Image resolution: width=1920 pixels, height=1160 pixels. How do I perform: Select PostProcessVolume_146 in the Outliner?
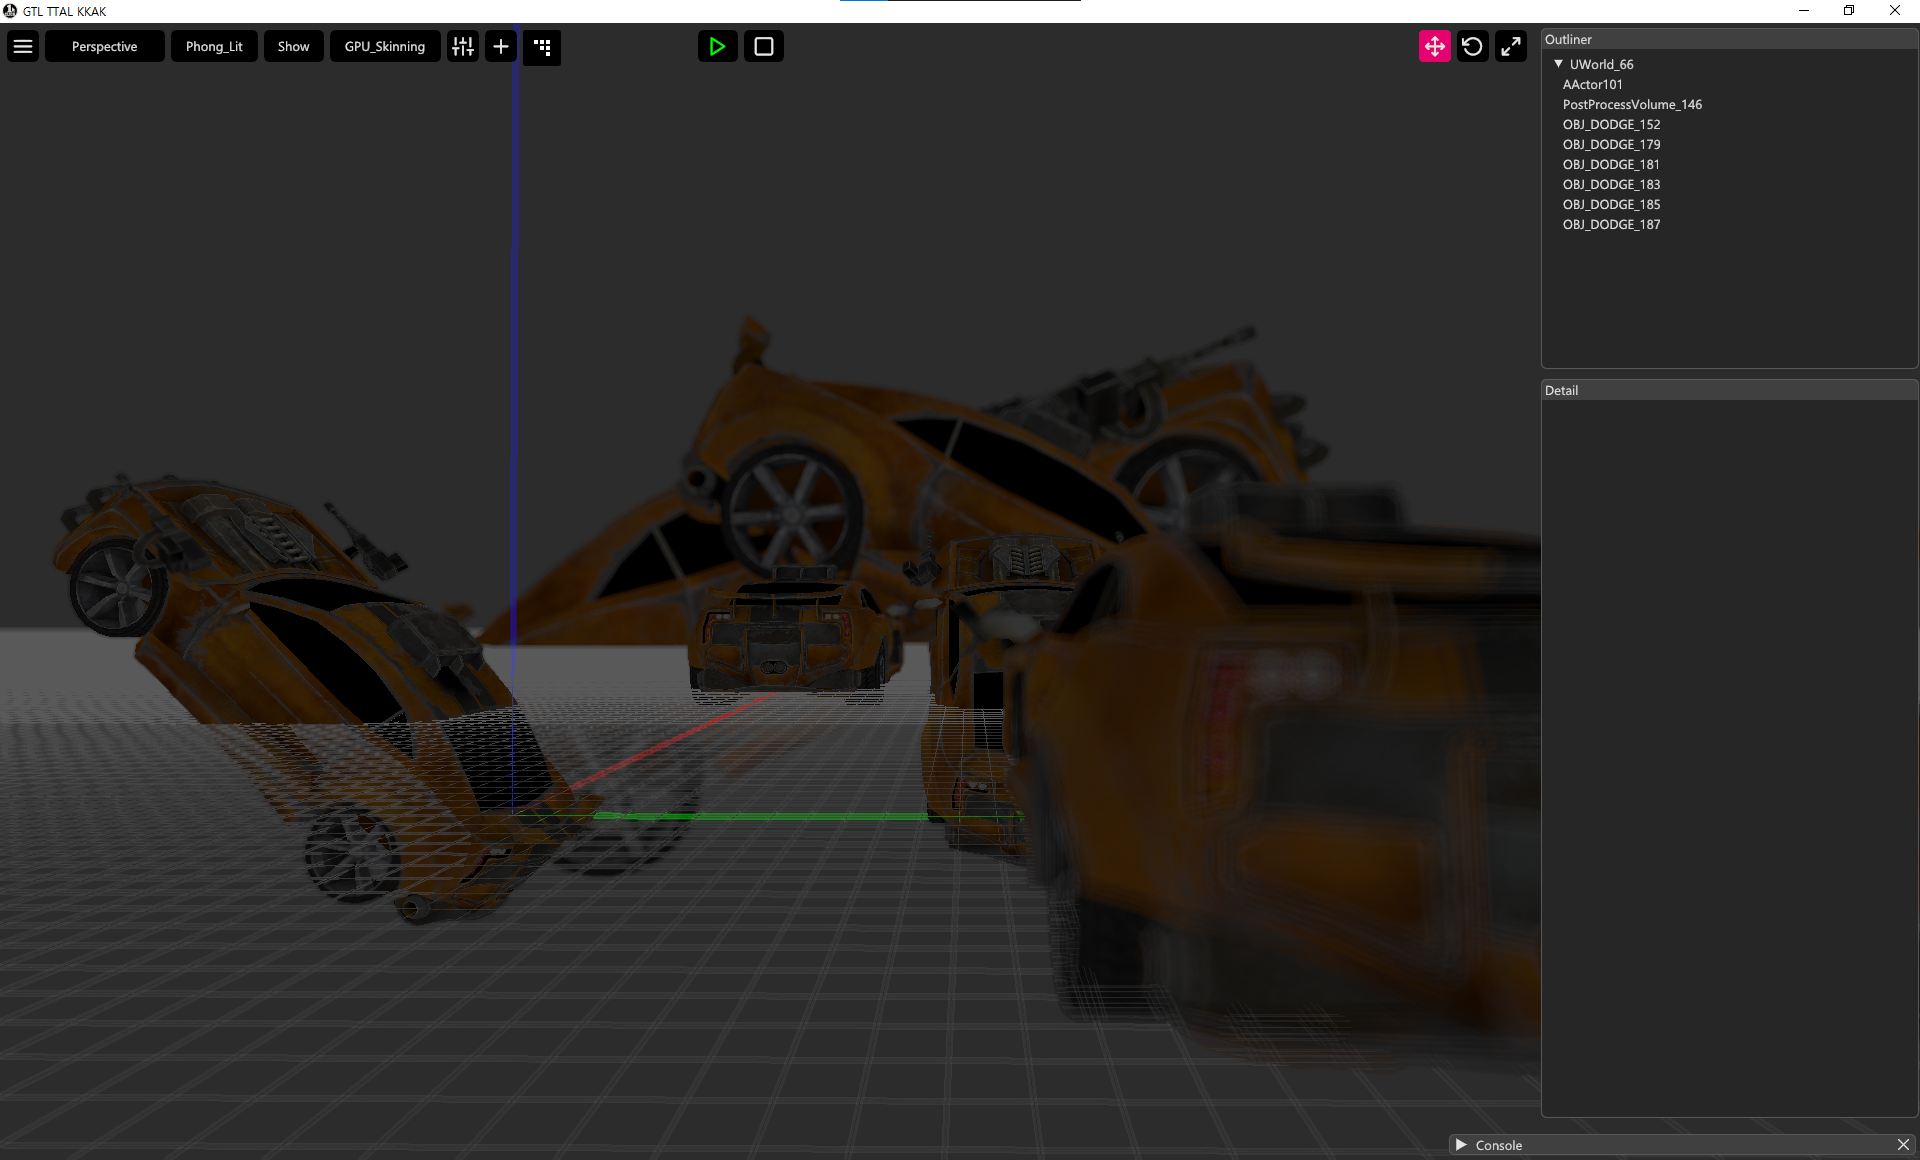coord(1633,104)
